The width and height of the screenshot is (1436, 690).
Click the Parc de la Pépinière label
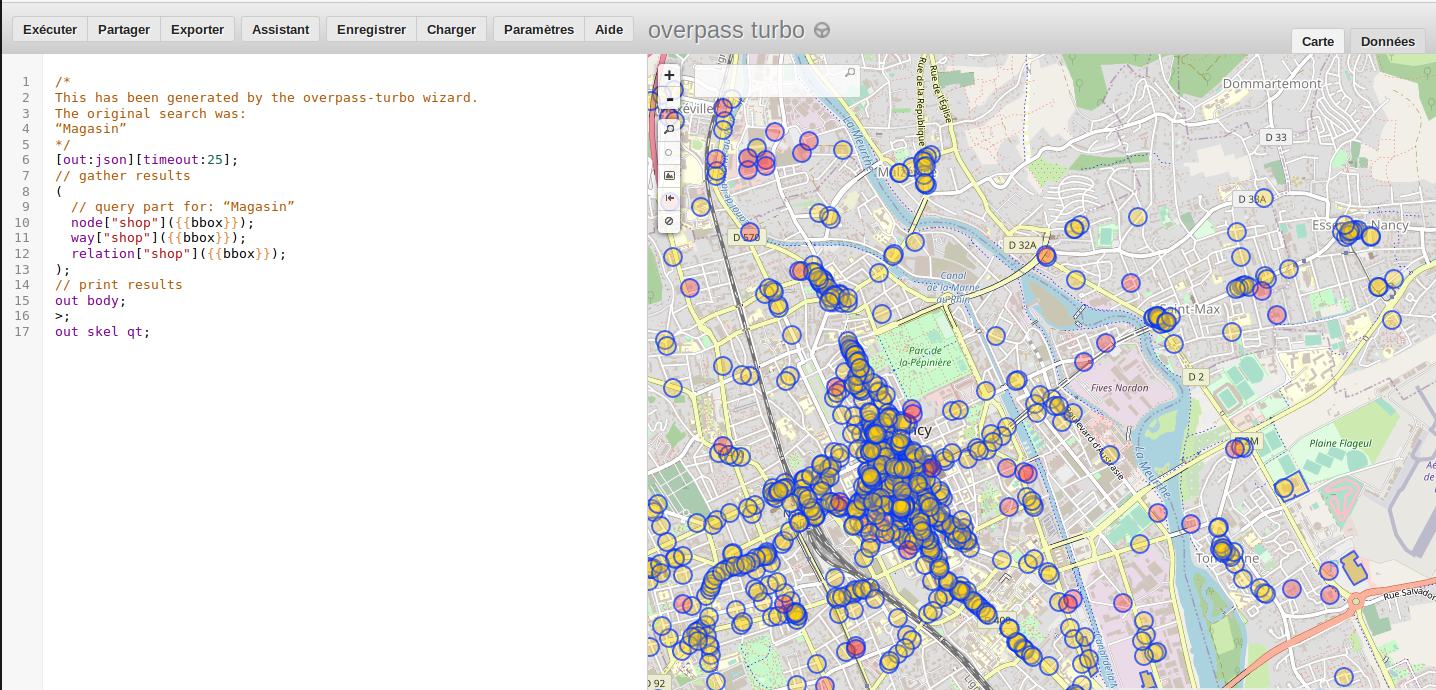926,357
